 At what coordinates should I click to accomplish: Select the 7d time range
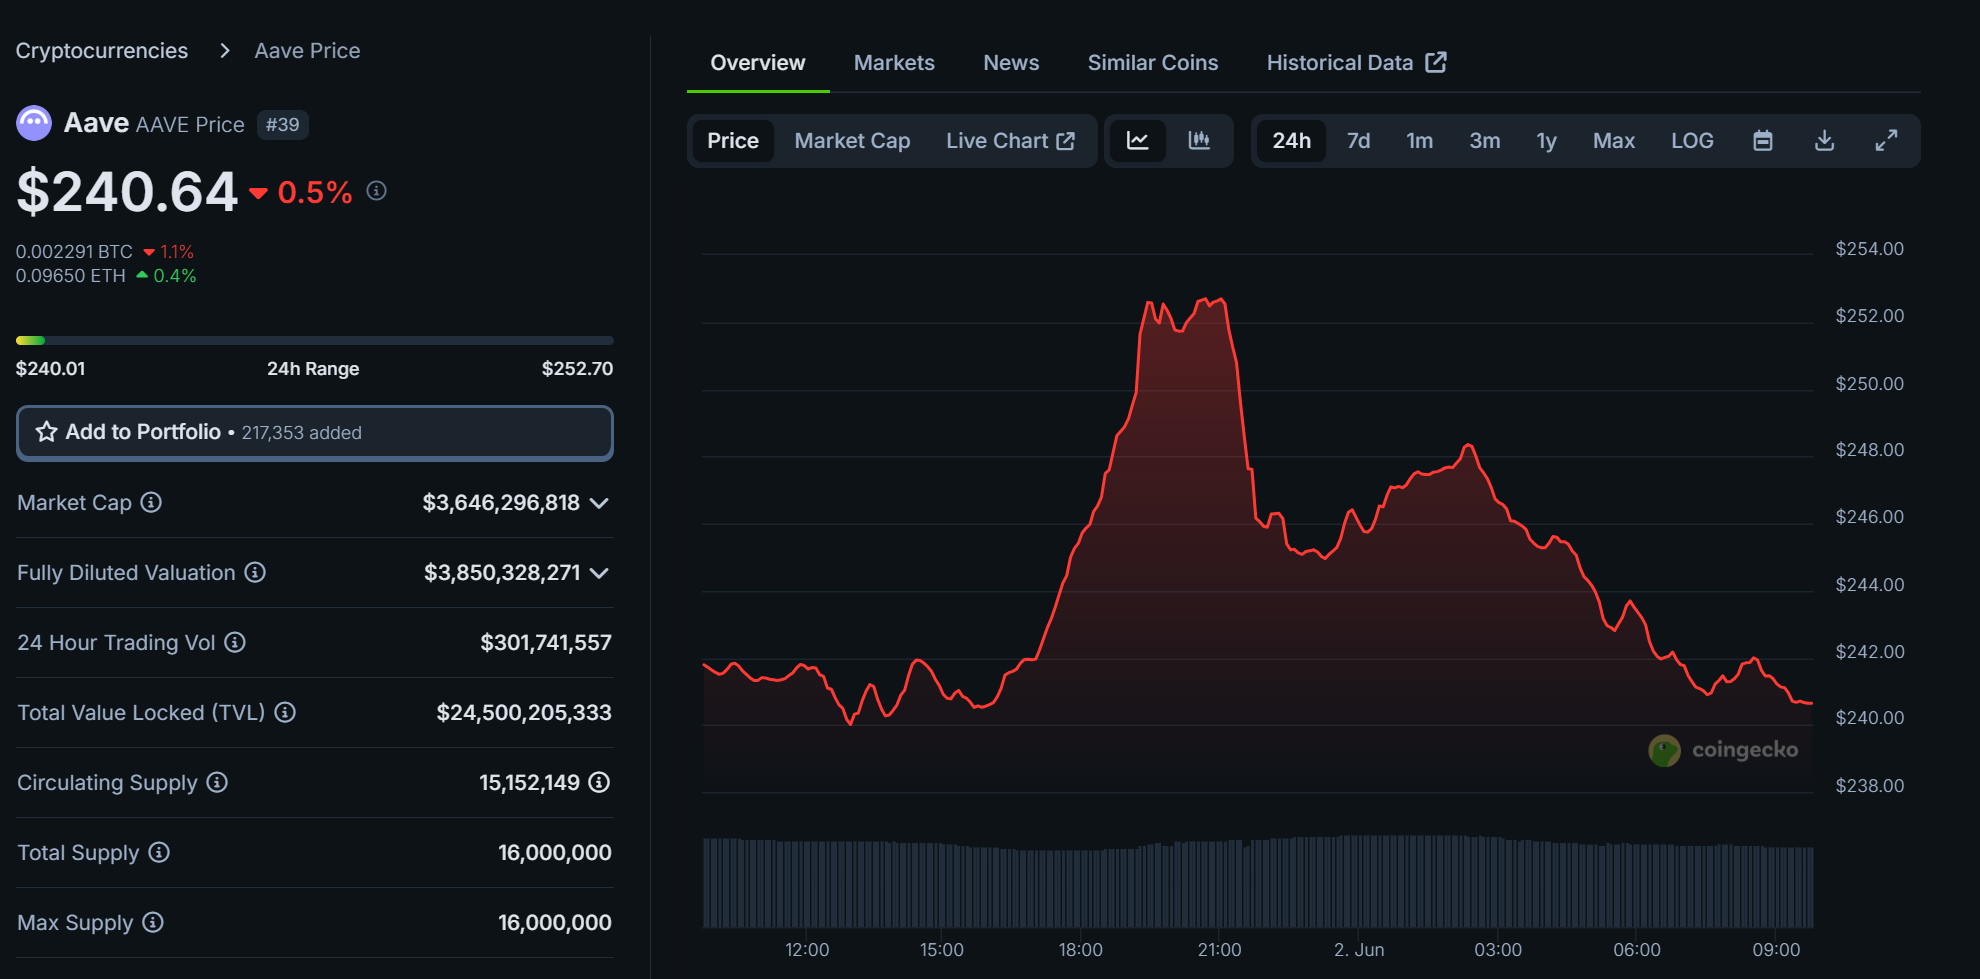point(1357,141)
